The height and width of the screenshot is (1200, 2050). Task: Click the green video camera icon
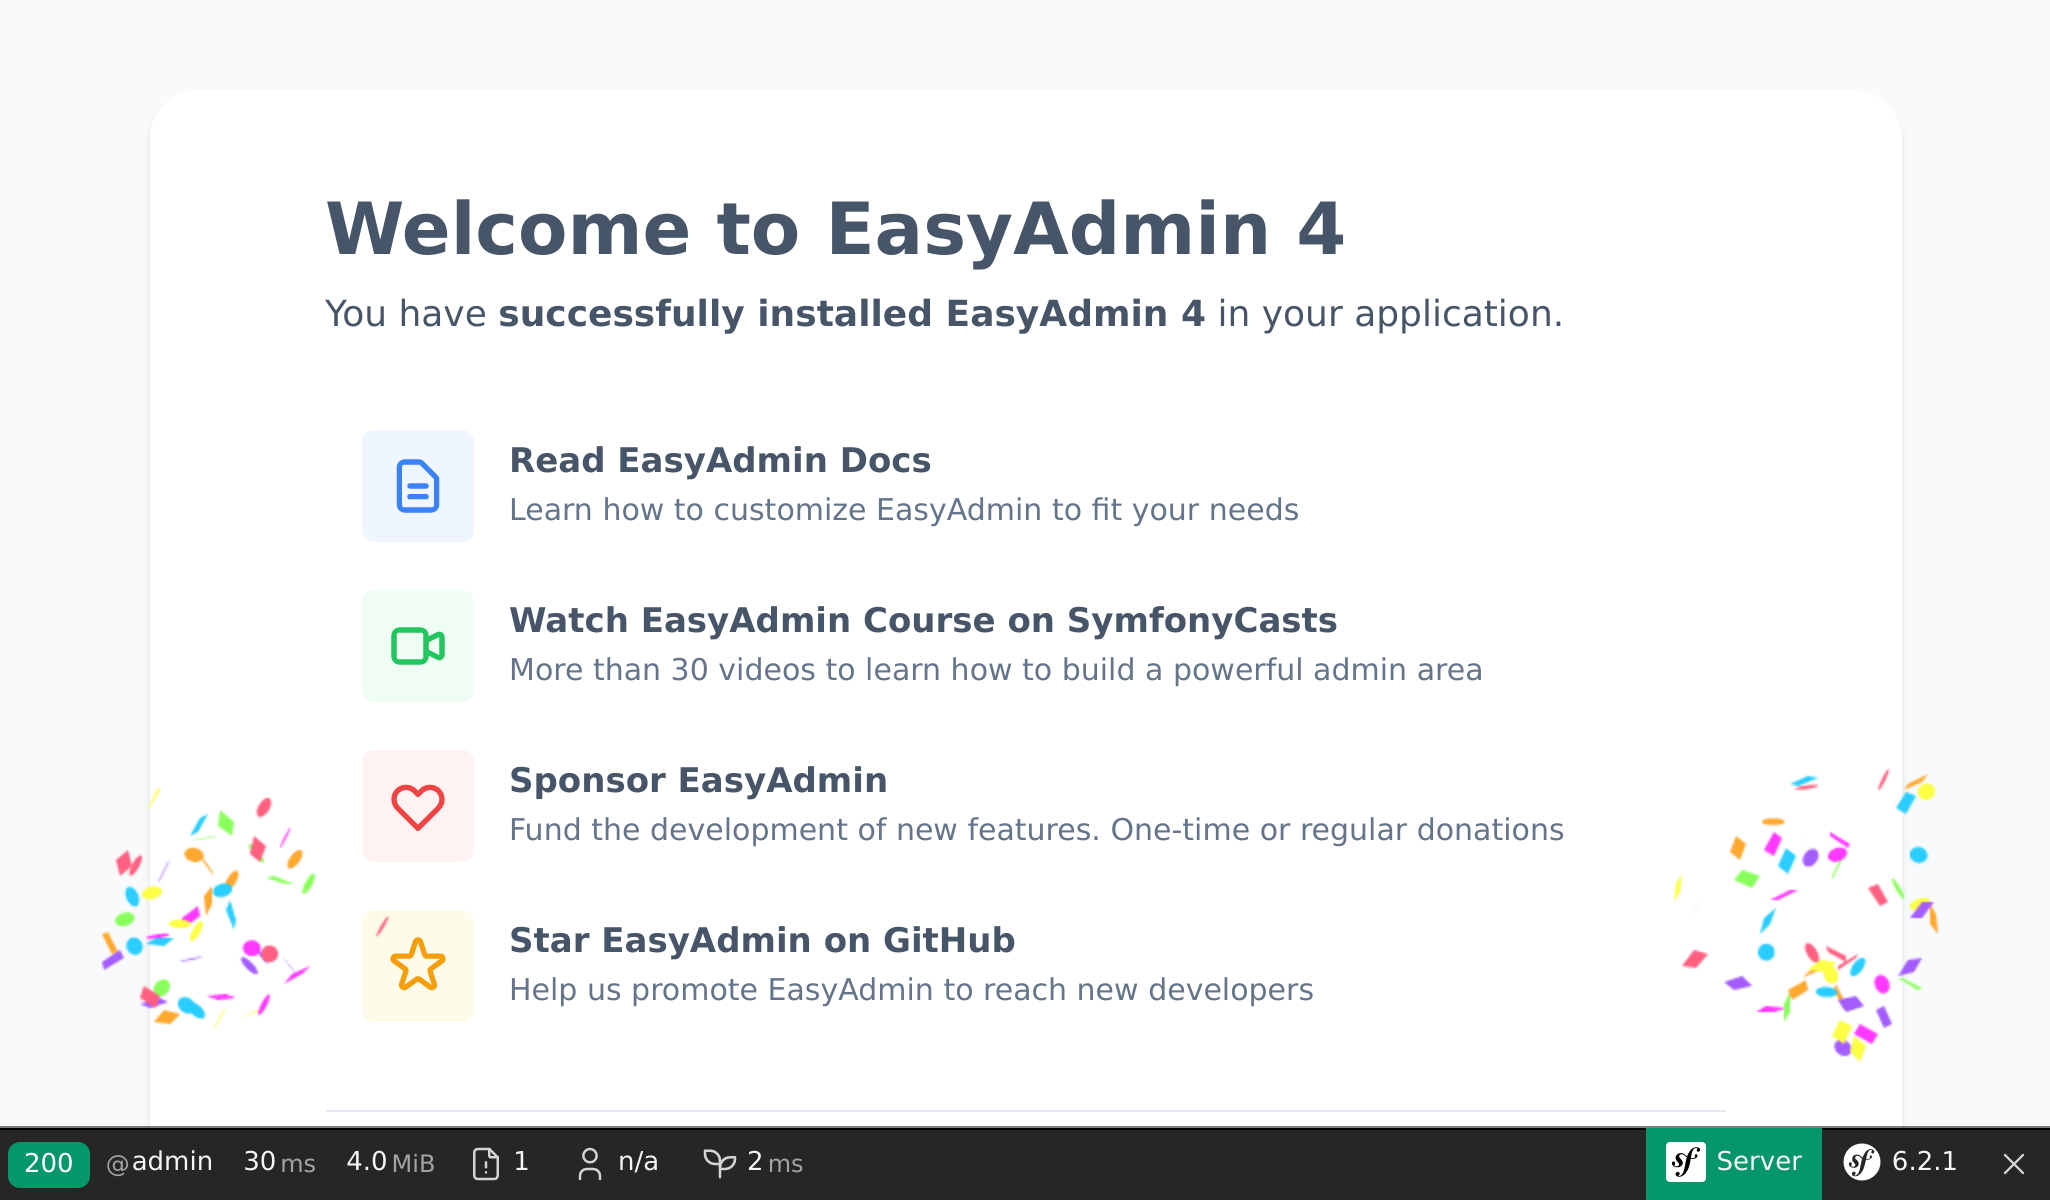(418, 646)
